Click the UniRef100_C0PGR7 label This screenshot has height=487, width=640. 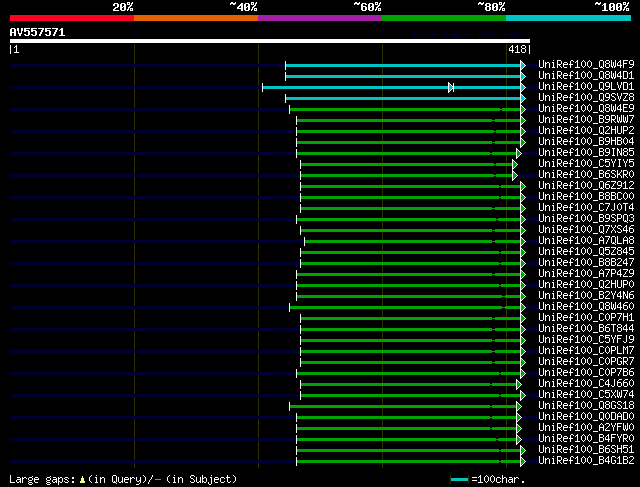pos(586,362)
